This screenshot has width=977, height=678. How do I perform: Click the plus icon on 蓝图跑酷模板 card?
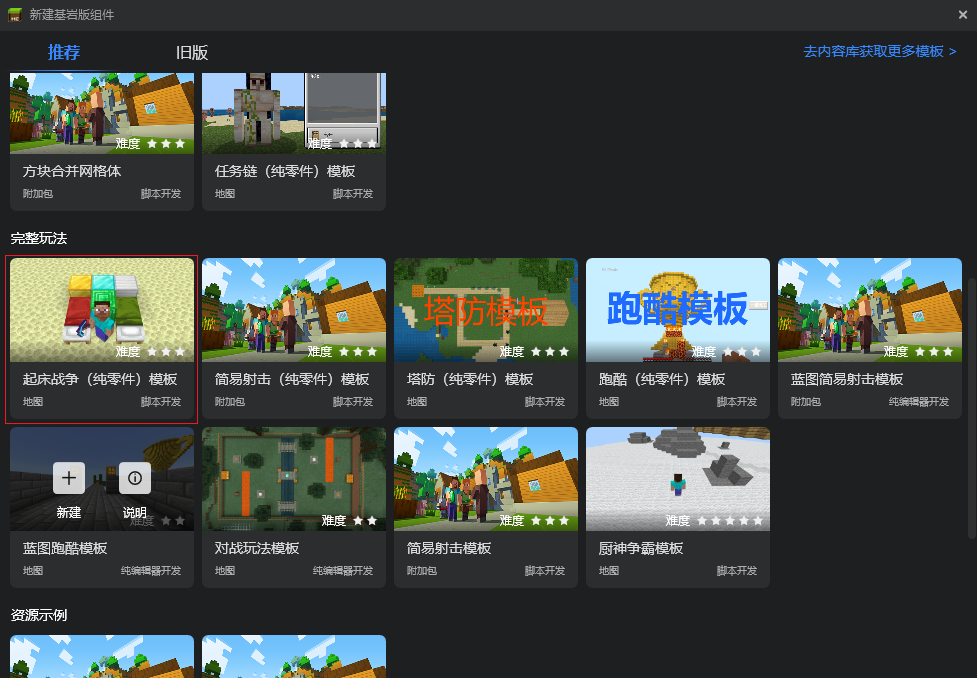[x=69, y=478]
